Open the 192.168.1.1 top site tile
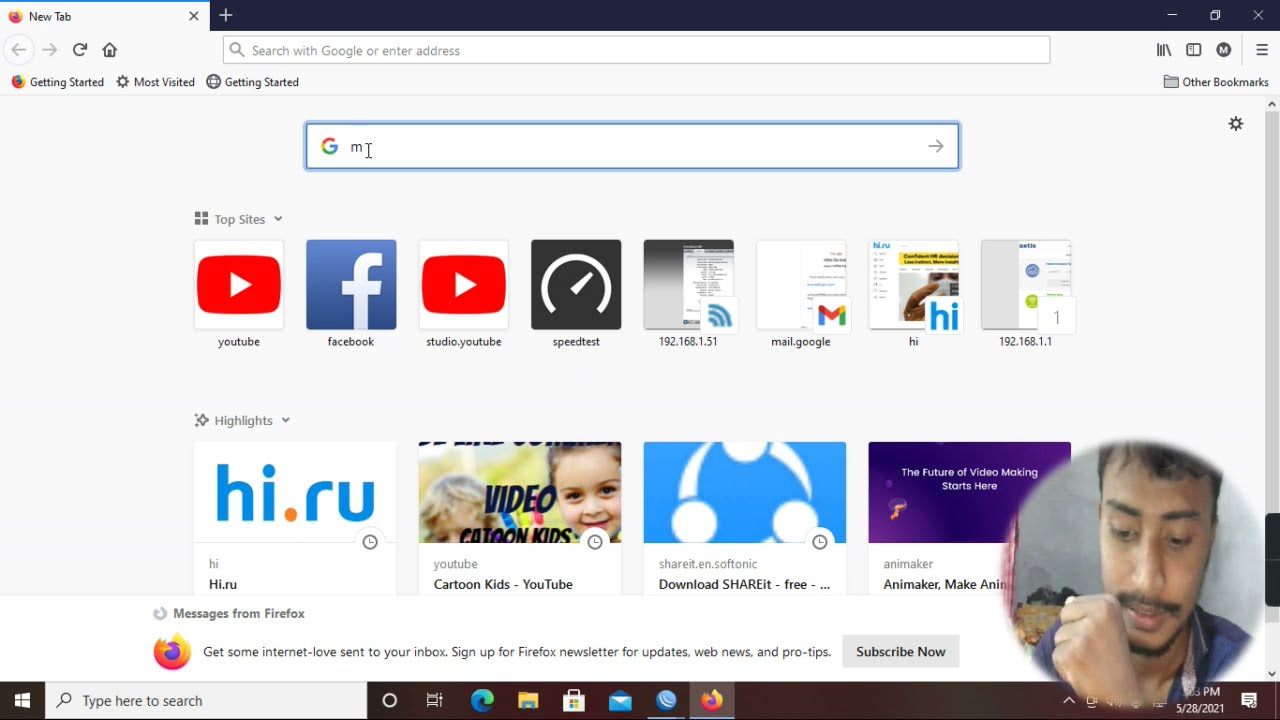This screenshot has height=720, width=1280. (1026, 294)
